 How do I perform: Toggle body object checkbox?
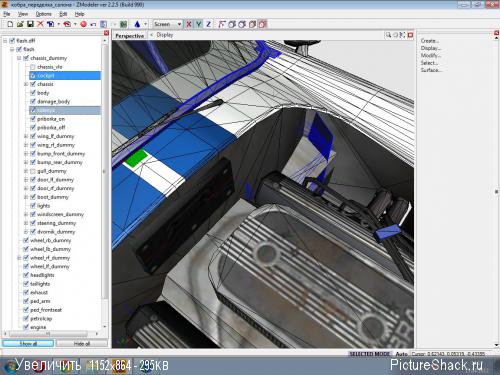pos(33,93)
